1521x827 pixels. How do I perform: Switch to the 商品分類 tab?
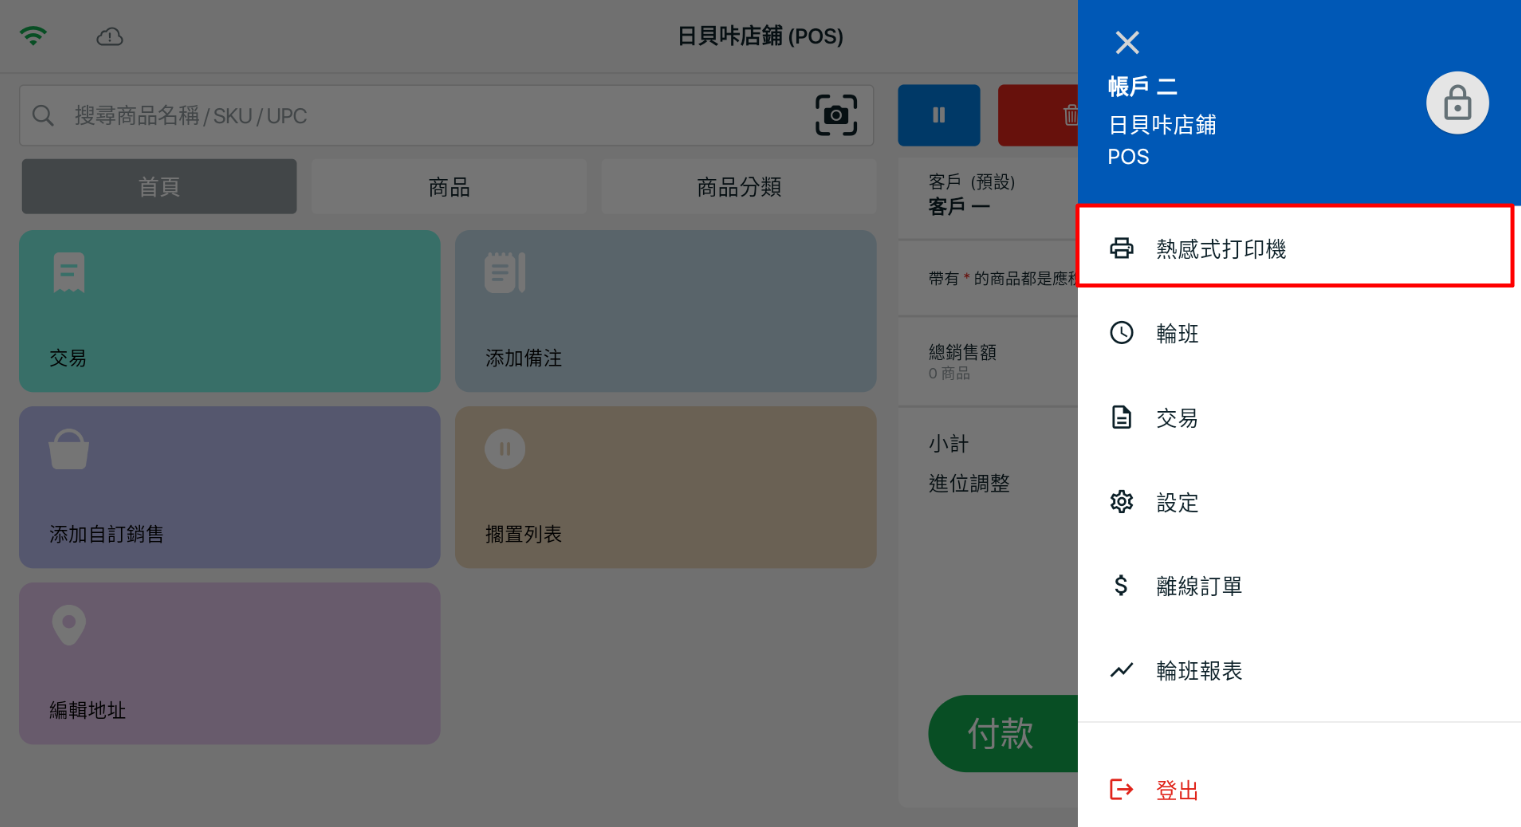(738, 187)
